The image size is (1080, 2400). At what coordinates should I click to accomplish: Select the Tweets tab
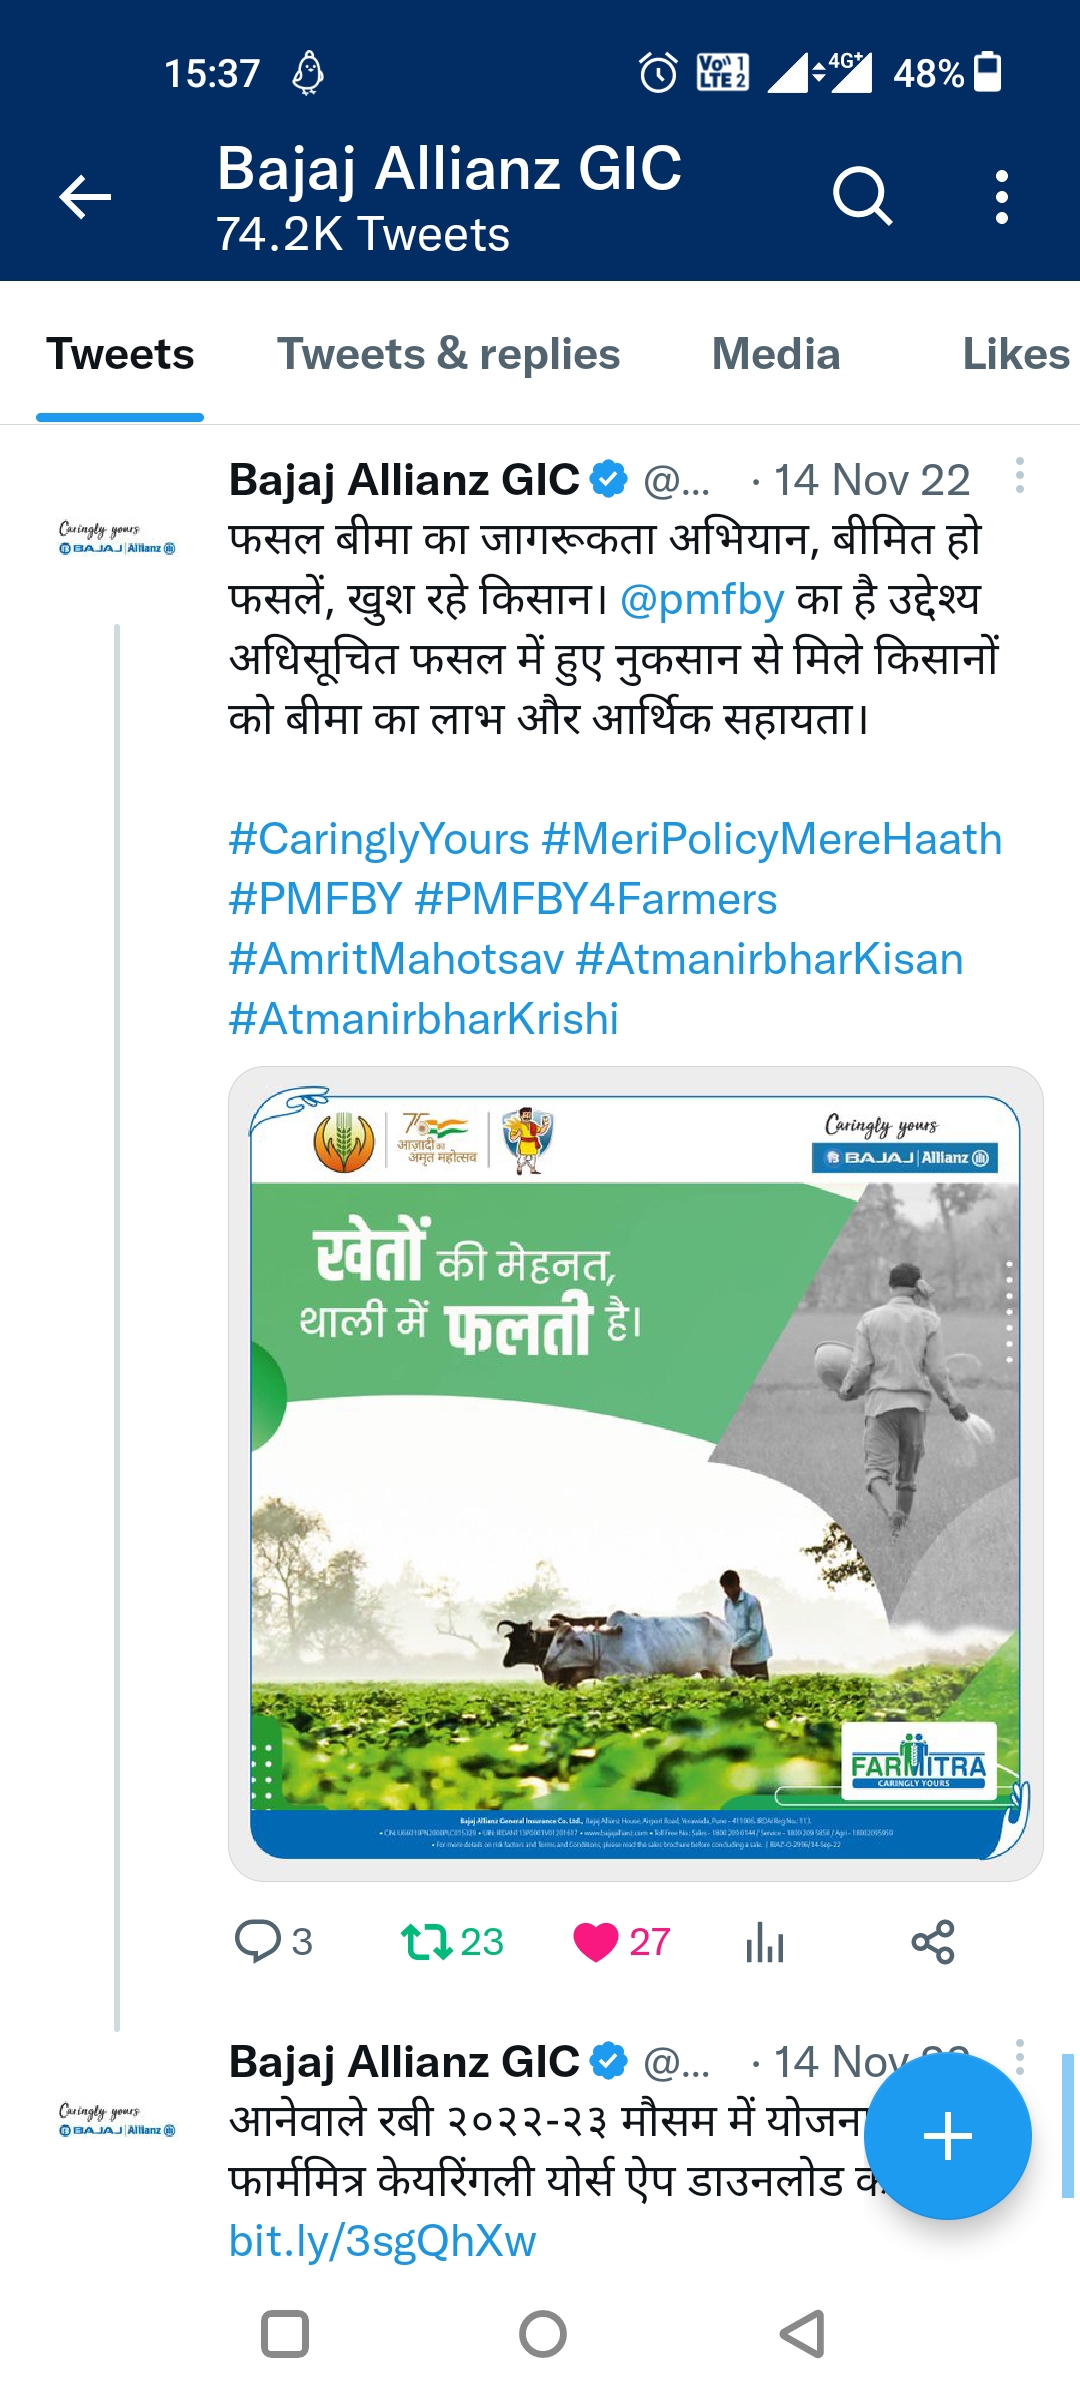(120, 355)
